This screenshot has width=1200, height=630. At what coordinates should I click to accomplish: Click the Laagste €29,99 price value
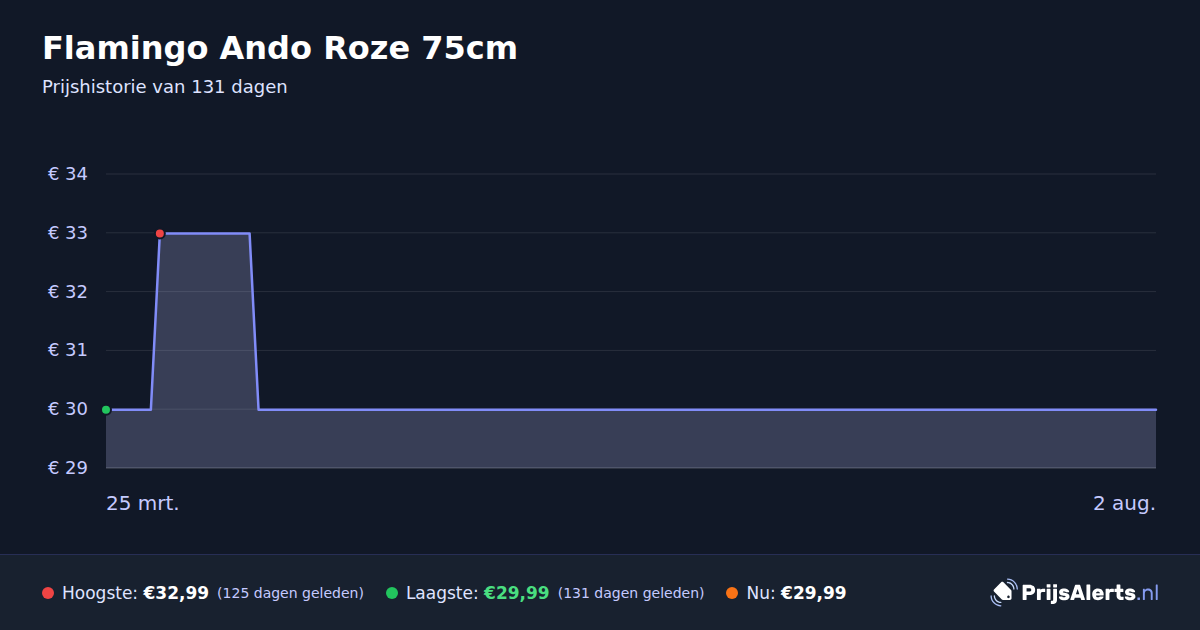click(516, 593)
